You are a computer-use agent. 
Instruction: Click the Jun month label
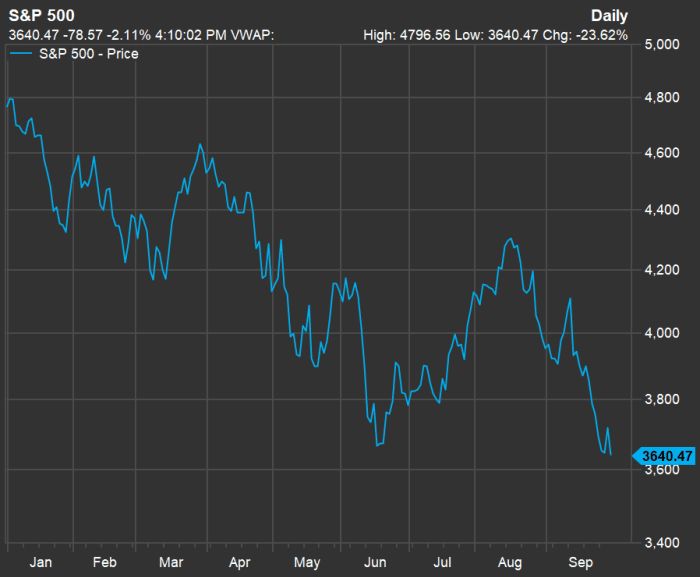[375, 562]
